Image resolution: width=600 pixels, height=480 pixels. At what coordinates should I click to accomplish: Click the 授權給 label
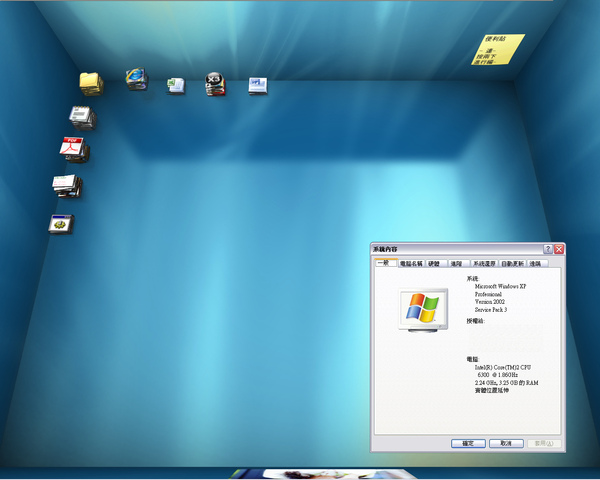point(476,321)
